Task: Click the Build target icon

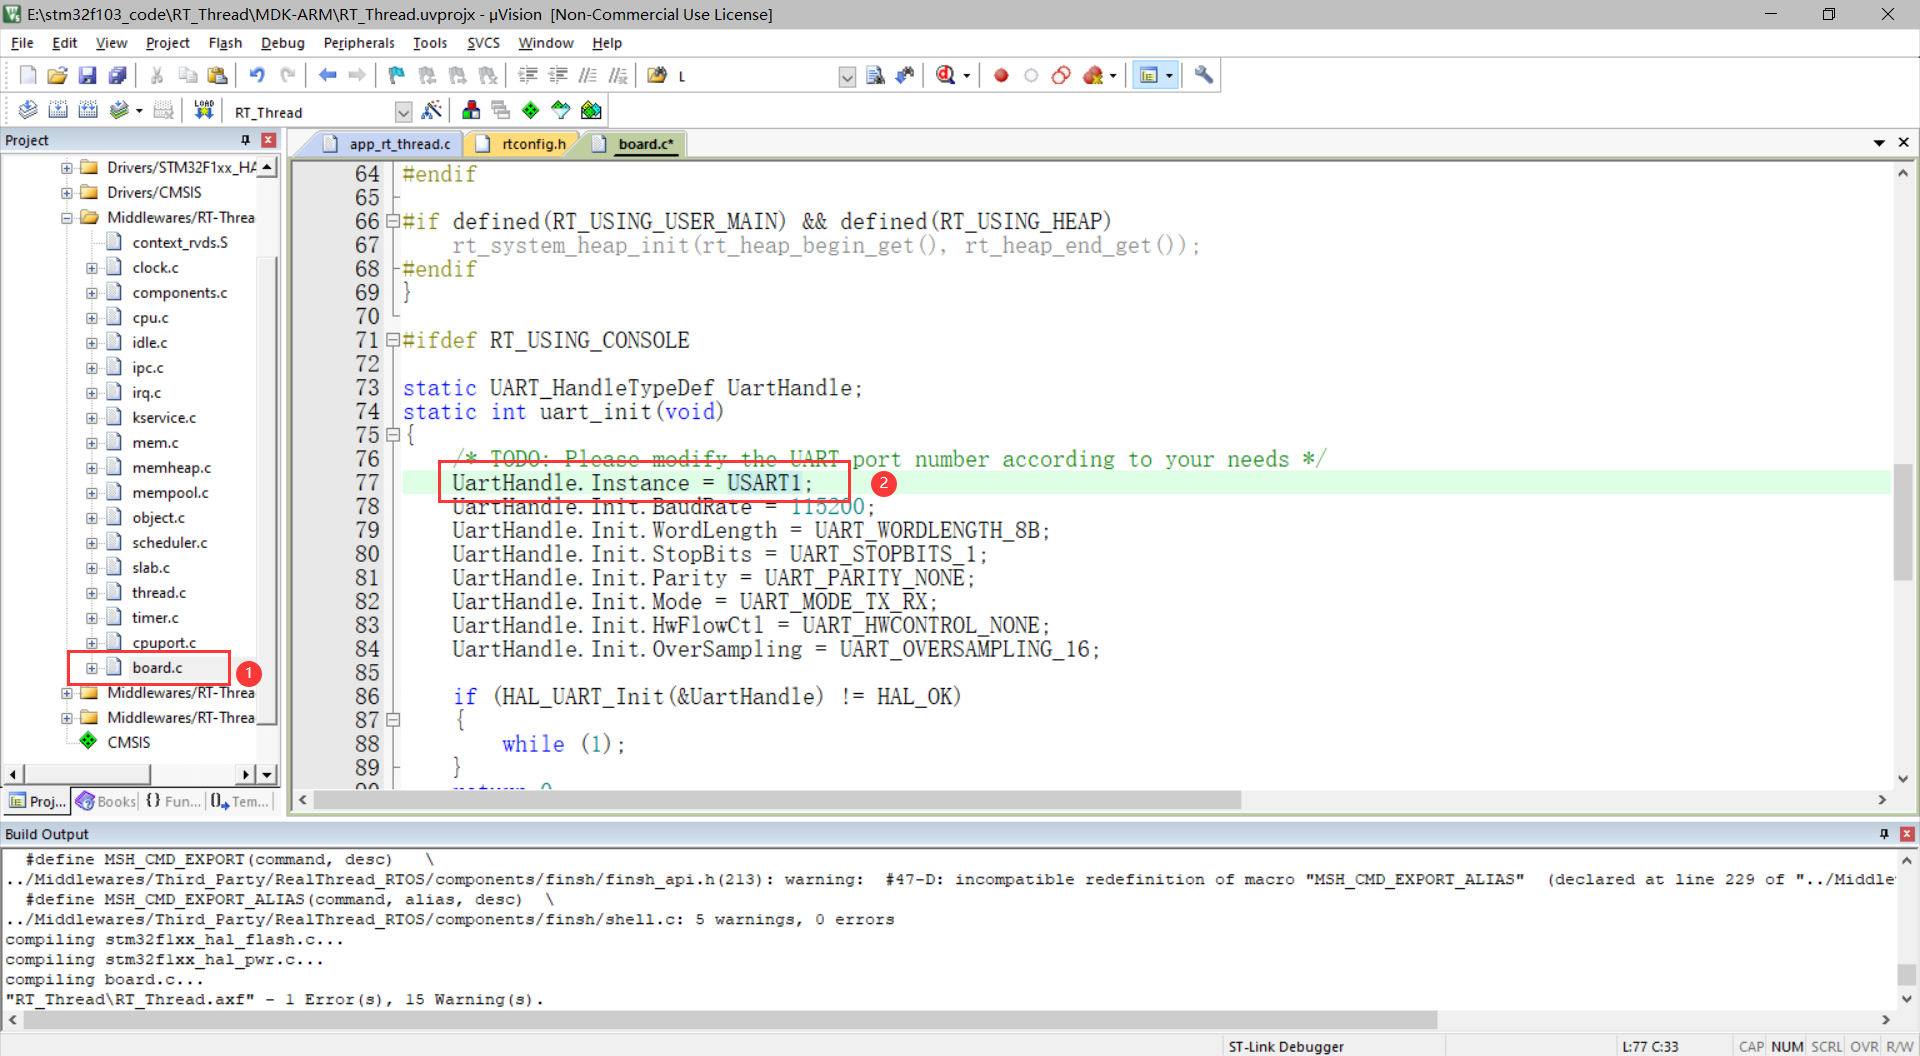Action: [x=58, y=110]
